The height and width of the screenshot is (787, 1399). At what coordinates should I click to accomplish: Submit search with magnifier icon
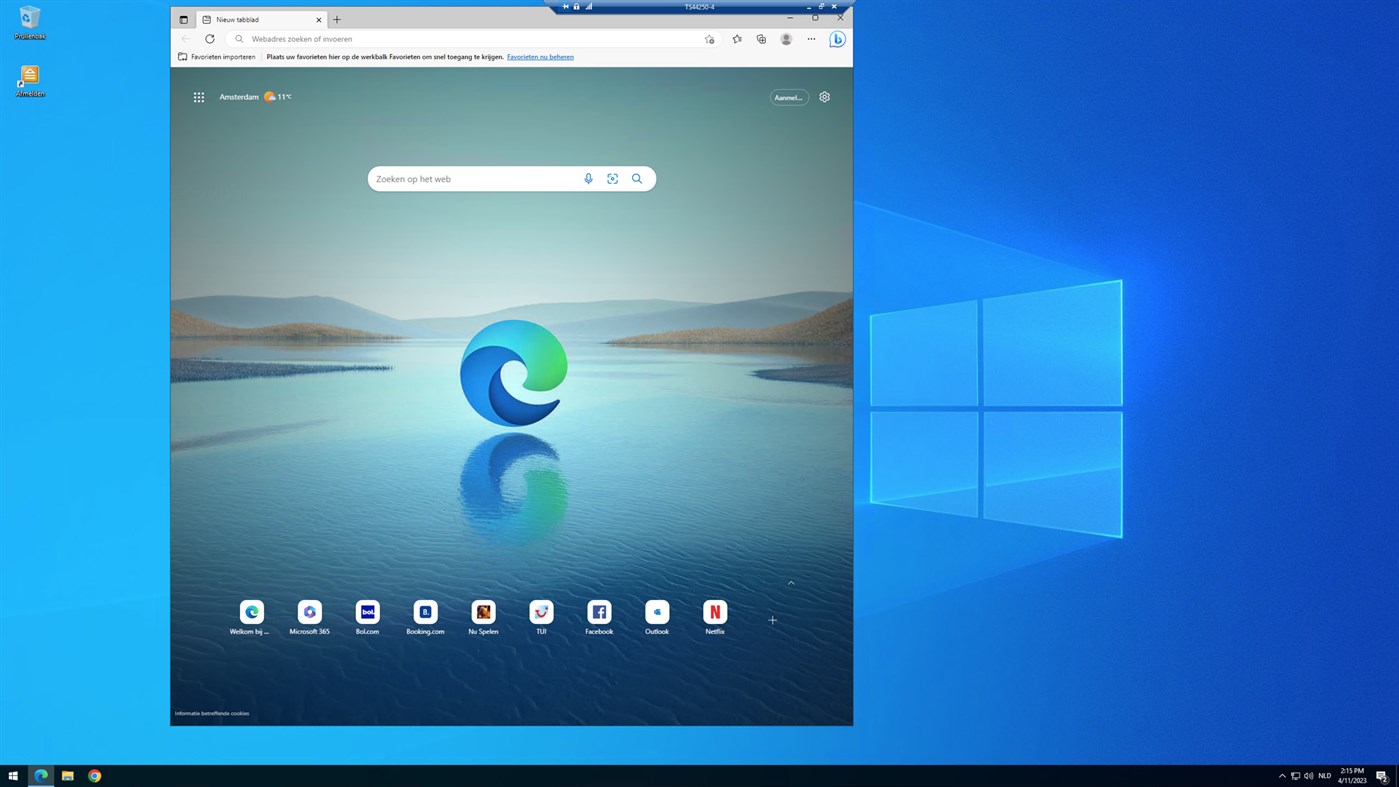[637, 179]
